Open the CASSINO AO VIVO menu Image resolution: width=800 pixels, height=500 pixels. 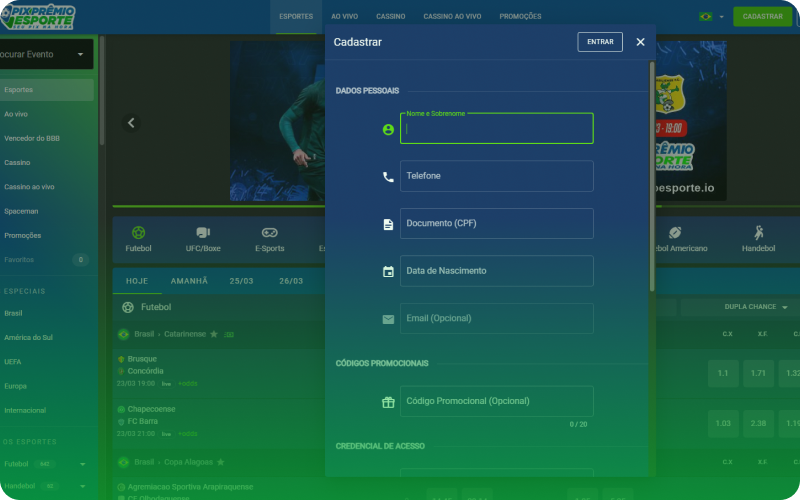452,16
